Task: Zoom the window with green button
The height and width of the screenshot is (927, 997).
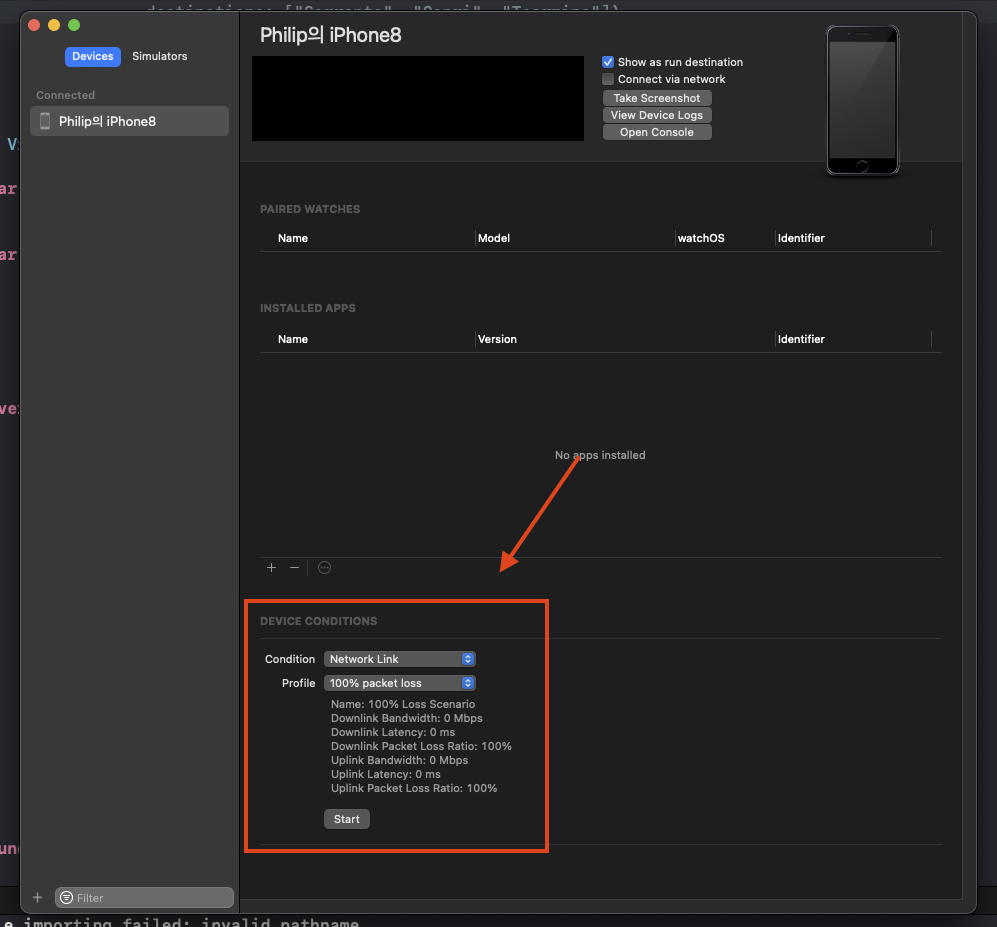Action: tap(74, 25)
